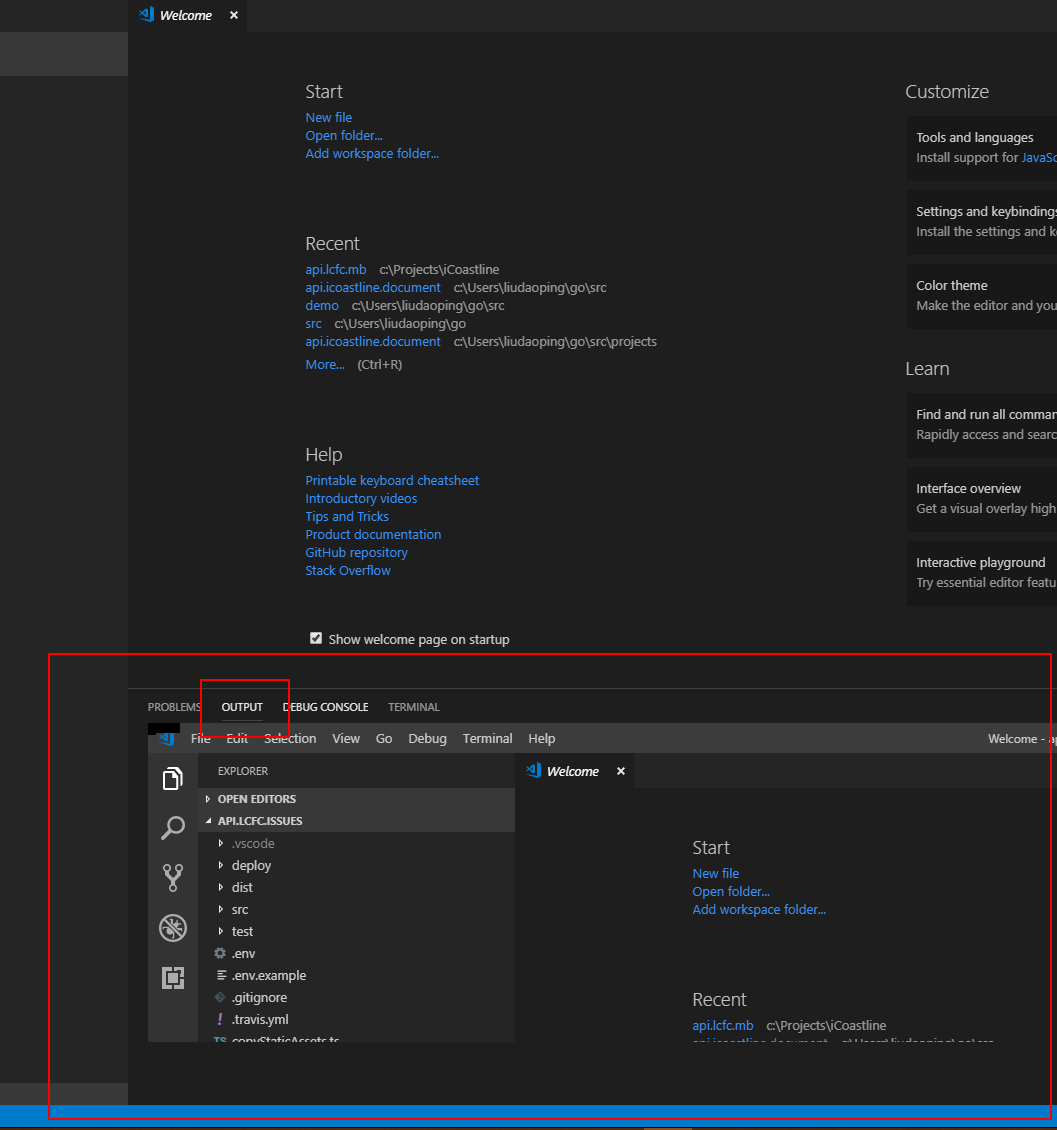Disable the Show welcome page on startup checkbox
The height and width of the screenshot is (1130, 1057).
click(x=316, y=638)
